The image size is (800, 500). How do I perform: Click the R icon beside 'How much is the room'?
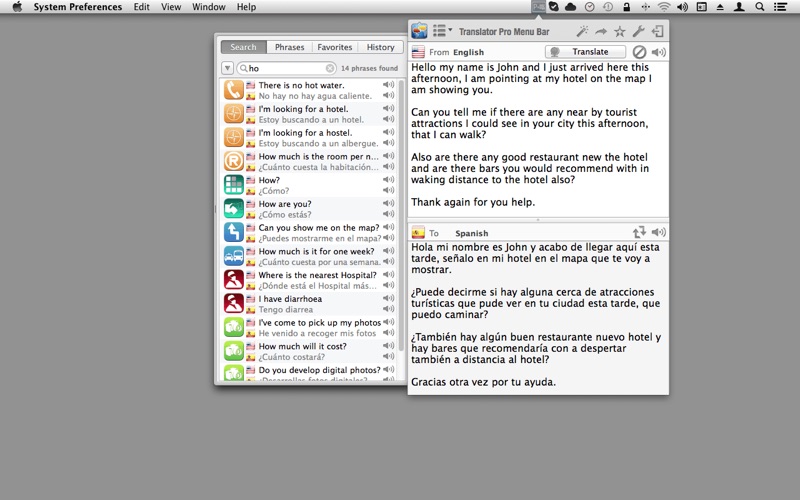234,161
